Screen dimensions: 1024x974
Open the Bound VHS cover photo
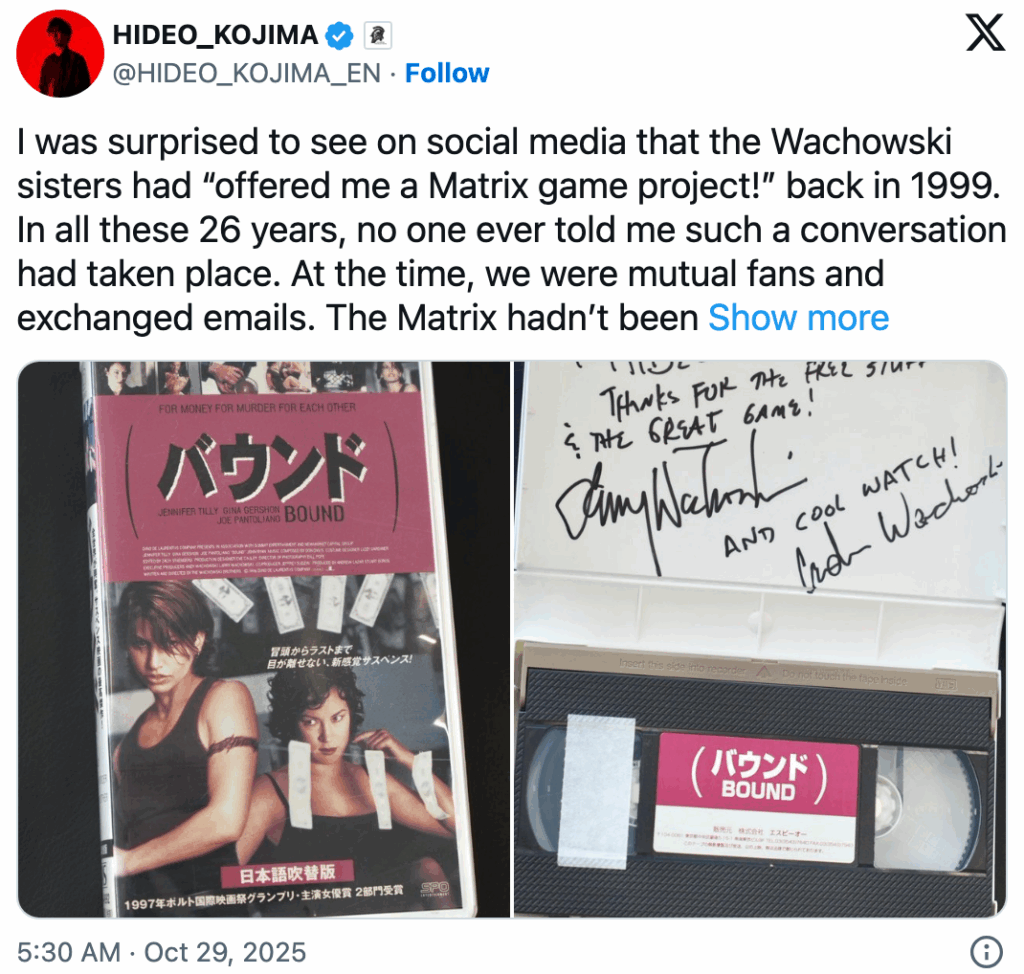coord(263,639)
